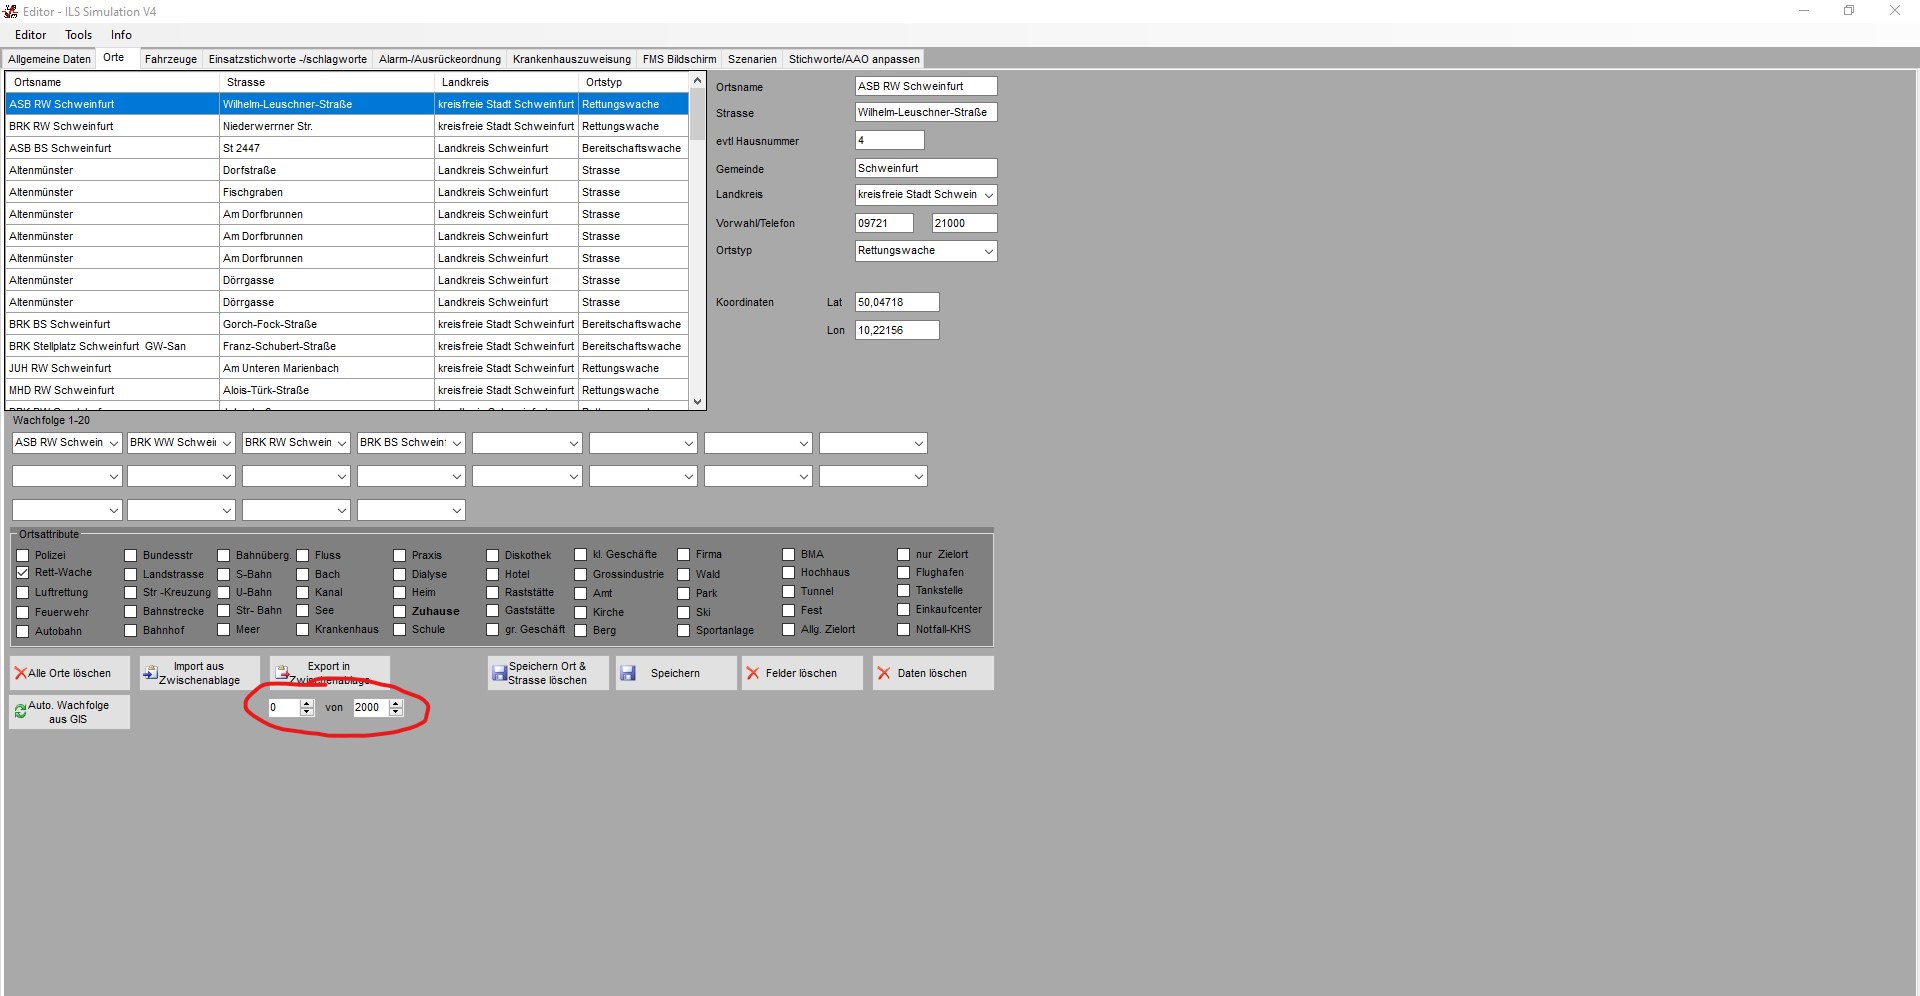Increase the 2000 spinner value with up arrow
This screenshot has width=1920, height=996.
tap(396, 703)
